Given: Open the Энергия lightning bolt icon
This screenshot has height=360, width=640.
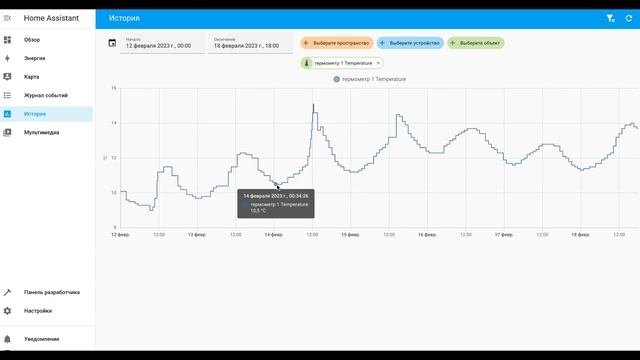Looking at the screenshot, I should tap(7, 58).
